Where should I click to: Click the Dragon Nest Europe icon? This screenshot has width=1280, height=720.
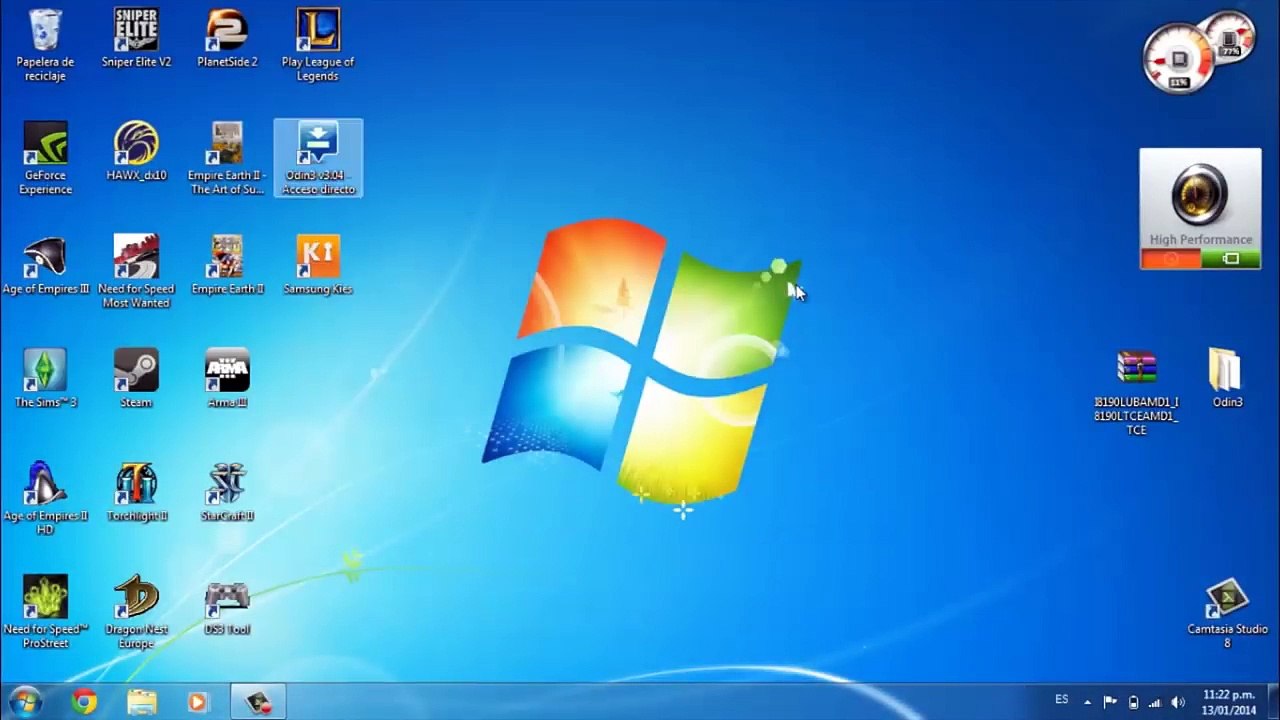coord(136,612)
